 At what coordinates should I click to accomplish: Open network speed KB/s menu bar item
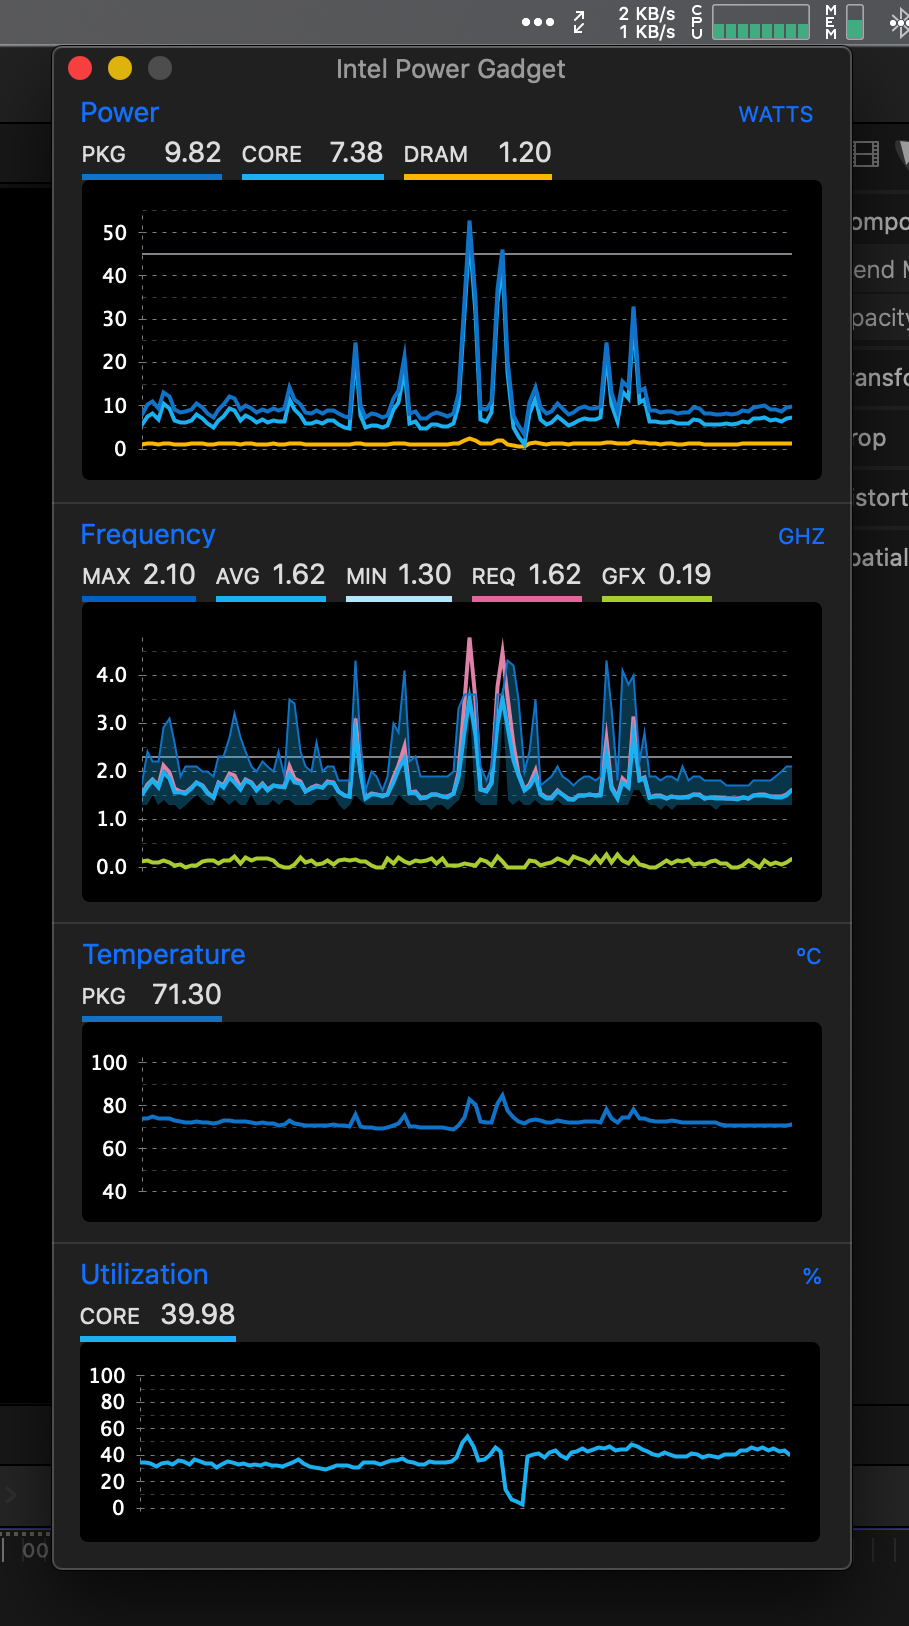coord(647,22)
